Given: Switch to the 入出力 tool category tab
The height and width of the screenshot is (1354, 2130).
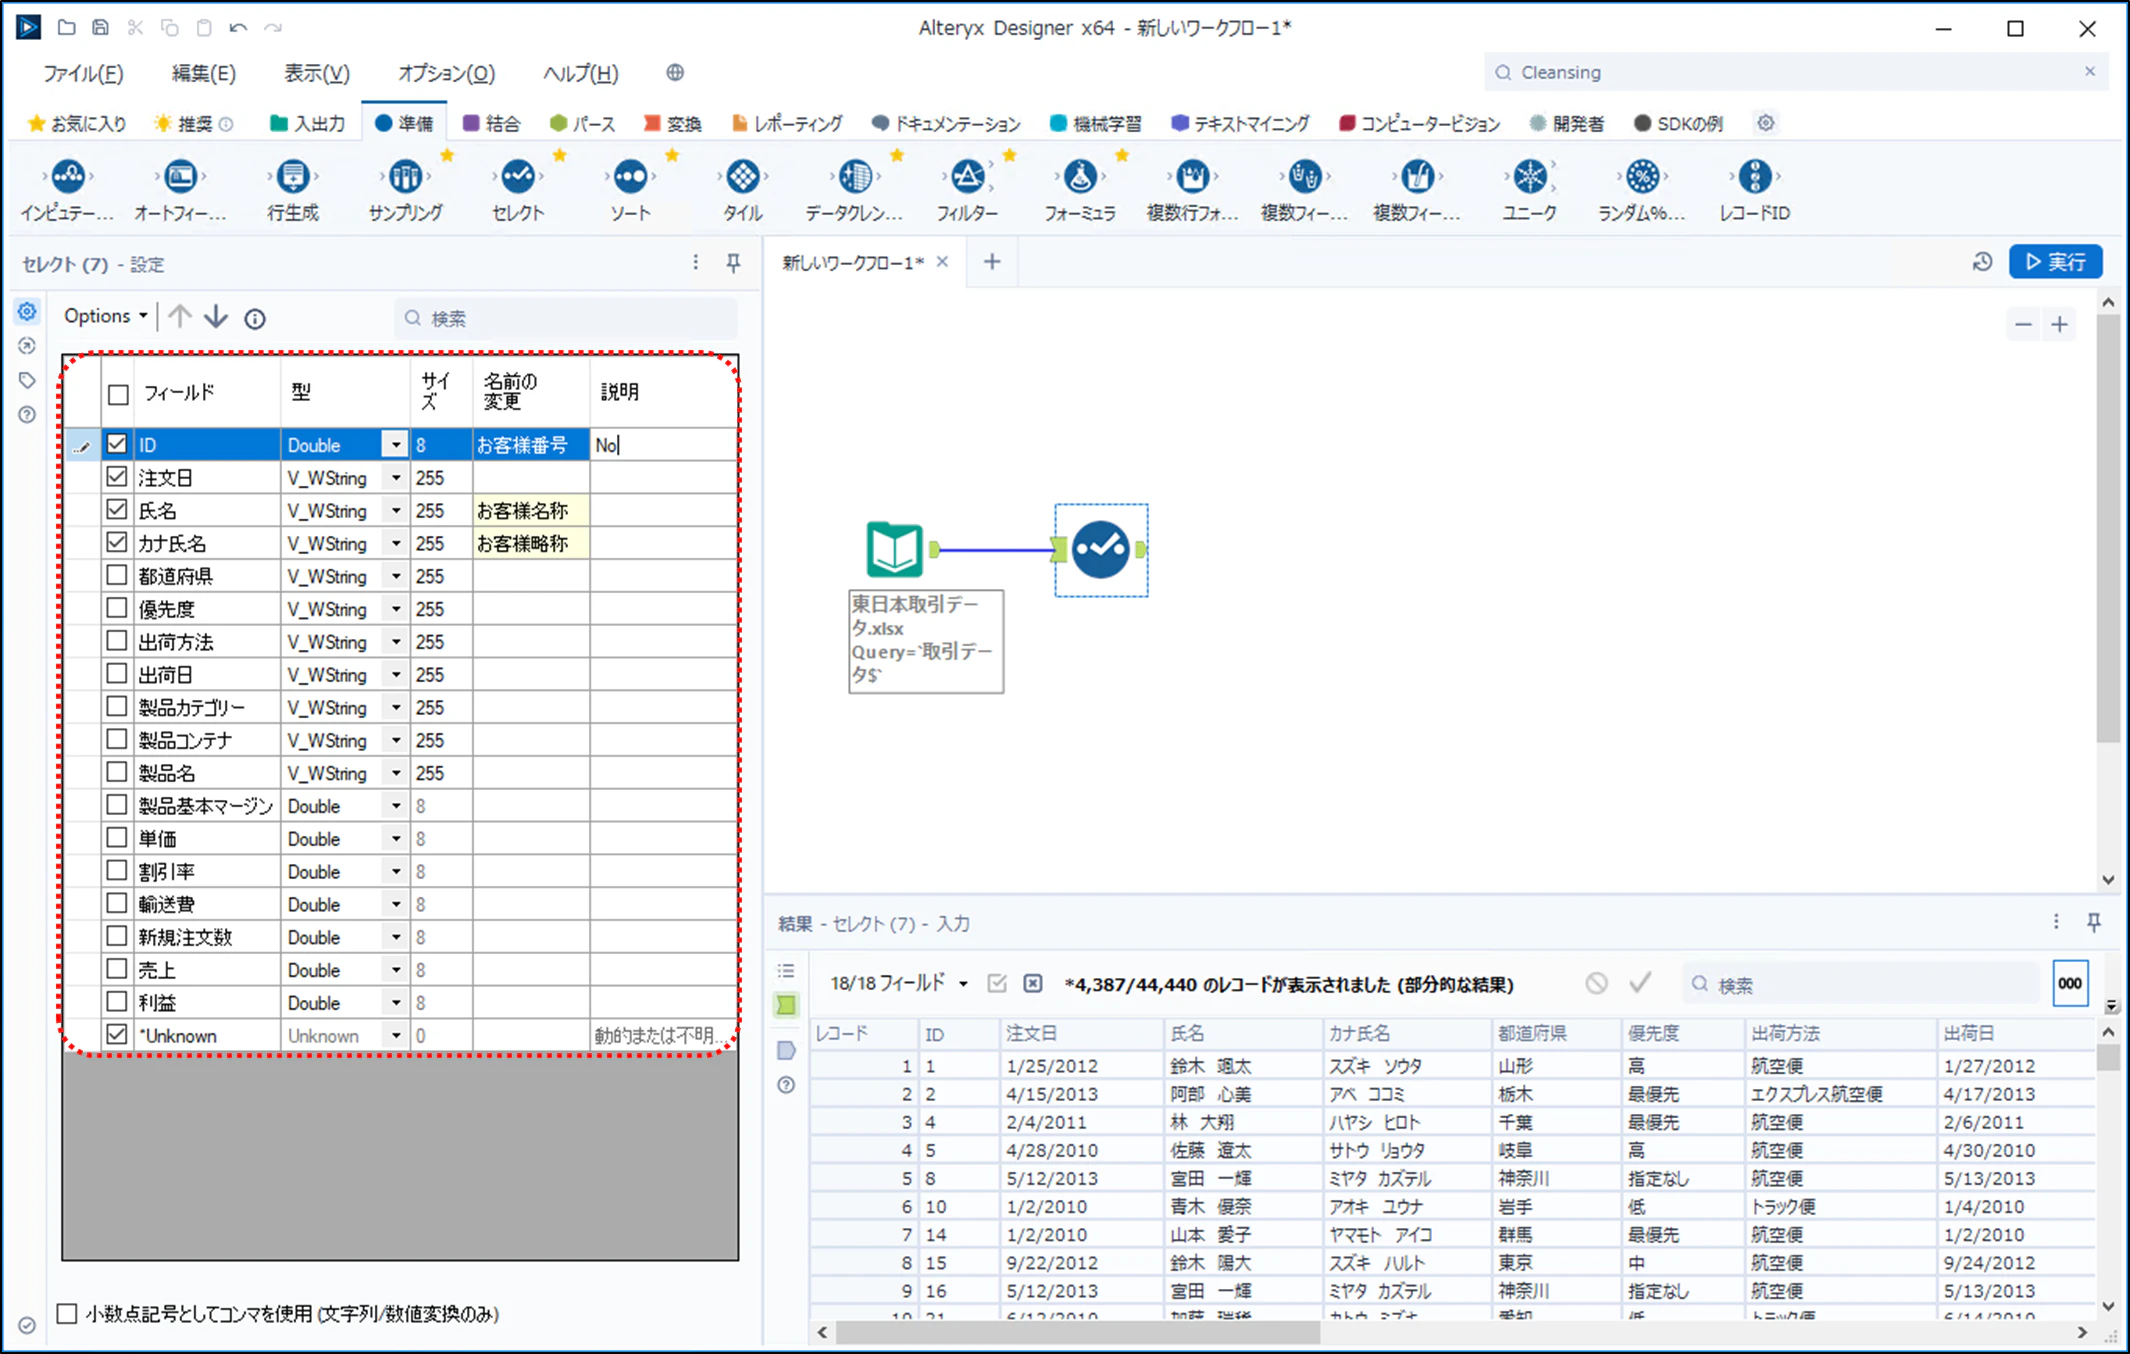Looking at the screenshot, I should 307,123.
